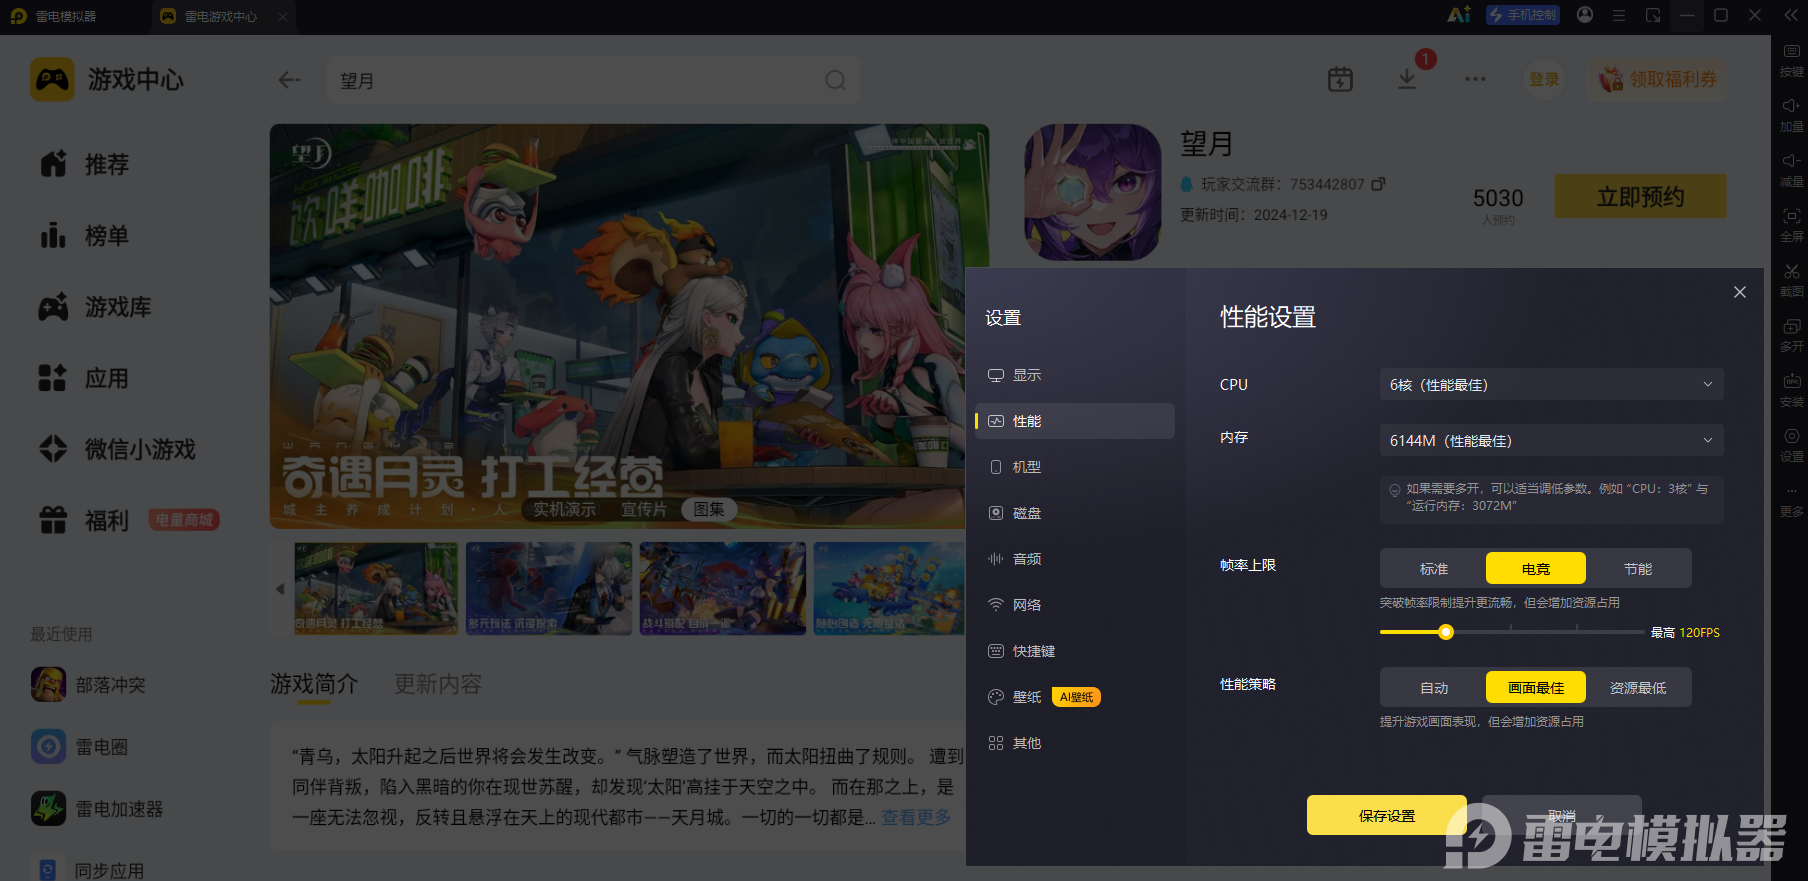Open the hamburger menu in title bar
Image resolution: width=1808 pixels, height=881 pixels.
pyautogui.click(x=1619, y=15)
